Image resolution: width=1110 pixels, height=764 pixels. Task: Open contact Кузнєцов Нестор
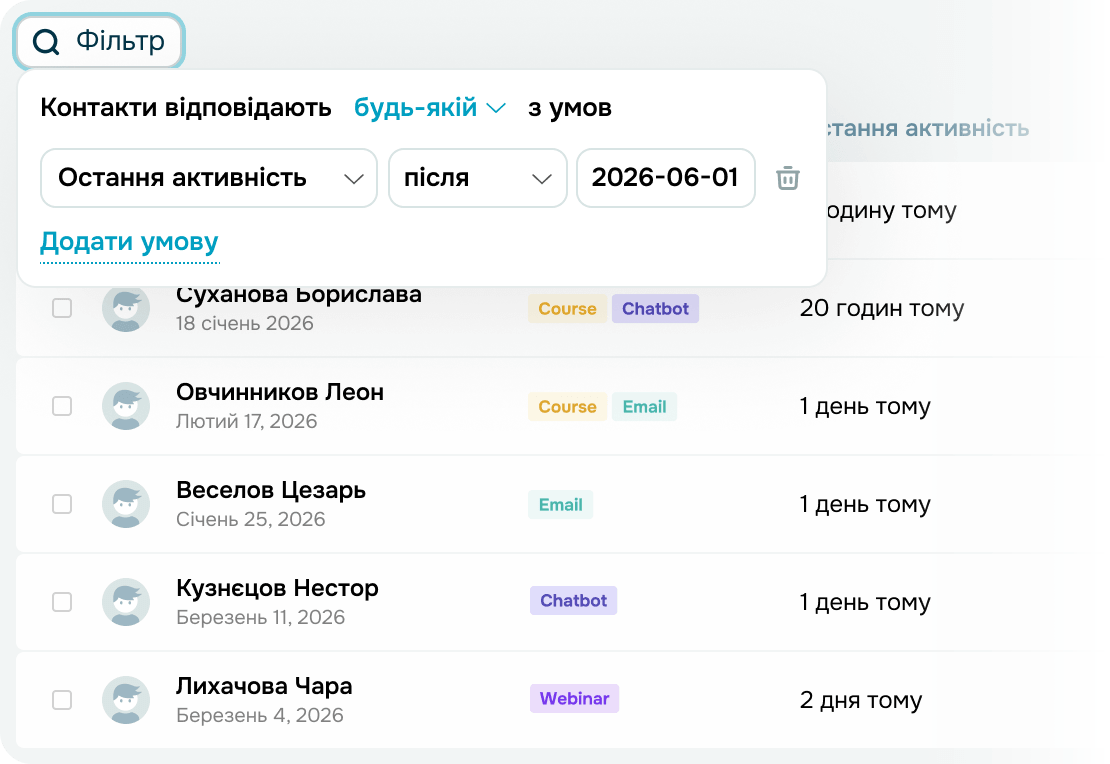click(278, 588)
